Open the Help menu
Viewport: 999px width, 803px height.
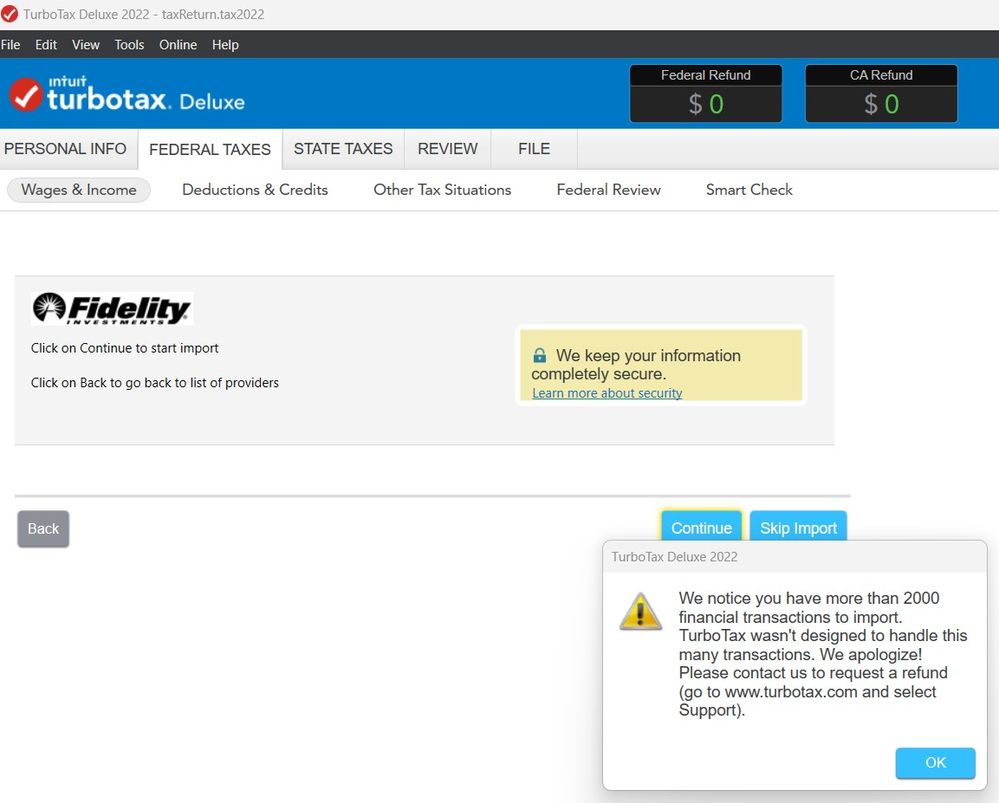click(x=226, y=45)
